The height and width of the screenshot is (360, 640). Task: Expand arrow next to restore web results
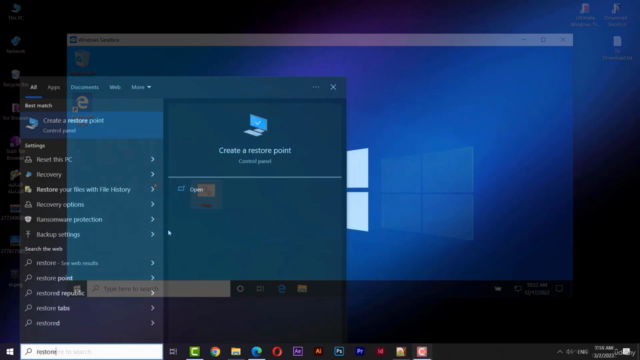click(153, 263)
